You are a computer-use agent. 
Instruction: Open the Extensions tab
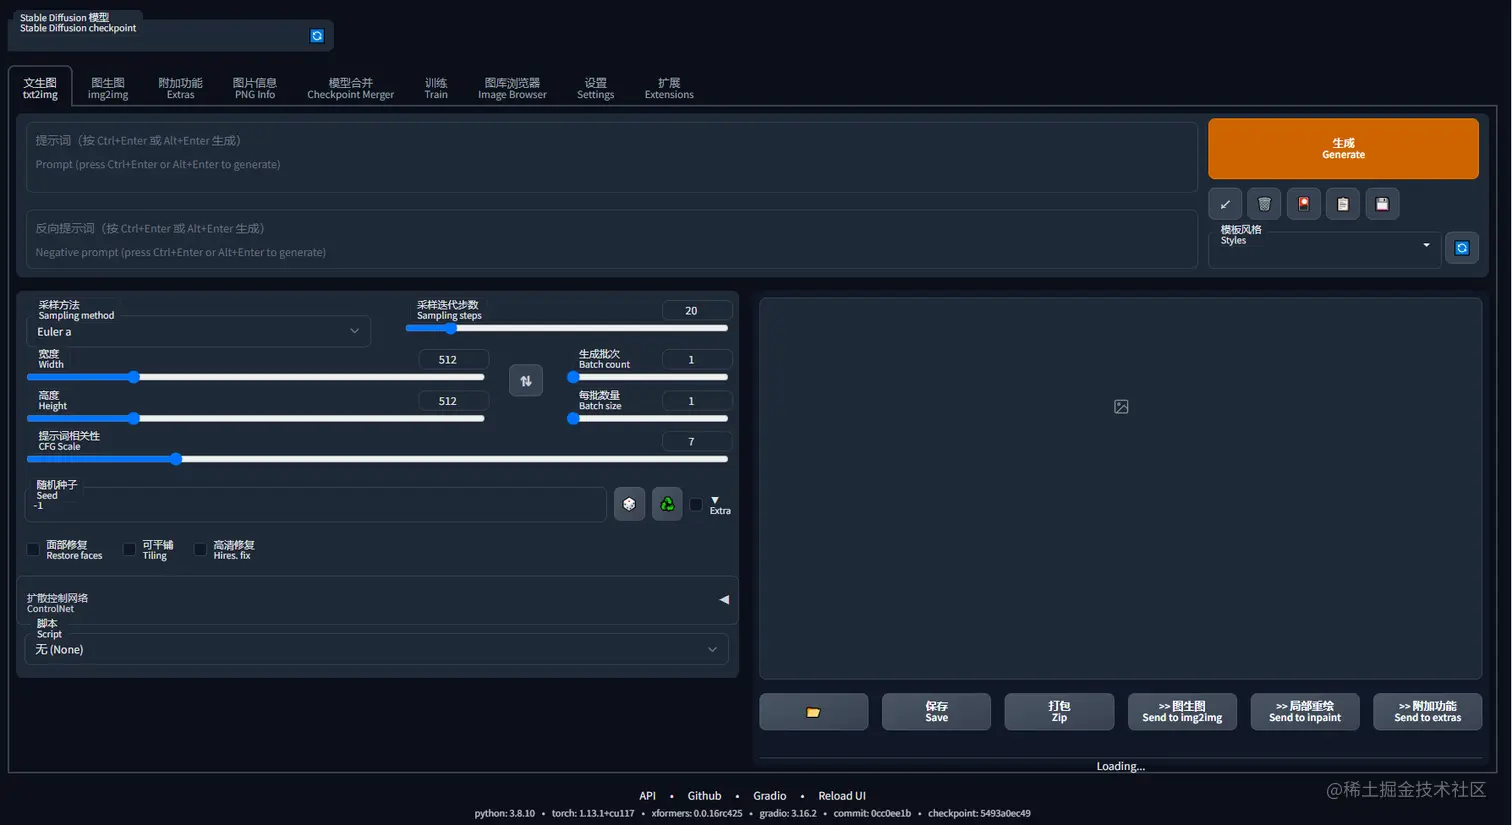669,88
